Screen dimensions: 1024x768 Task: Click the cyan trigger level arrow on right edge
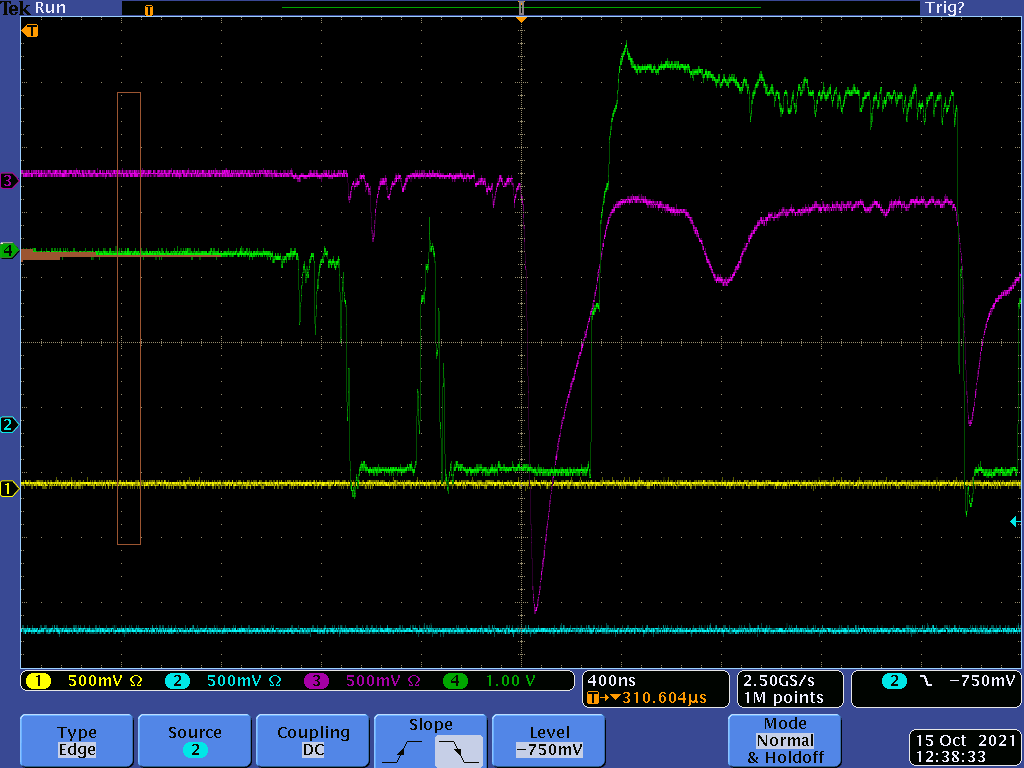[1015, 521]
